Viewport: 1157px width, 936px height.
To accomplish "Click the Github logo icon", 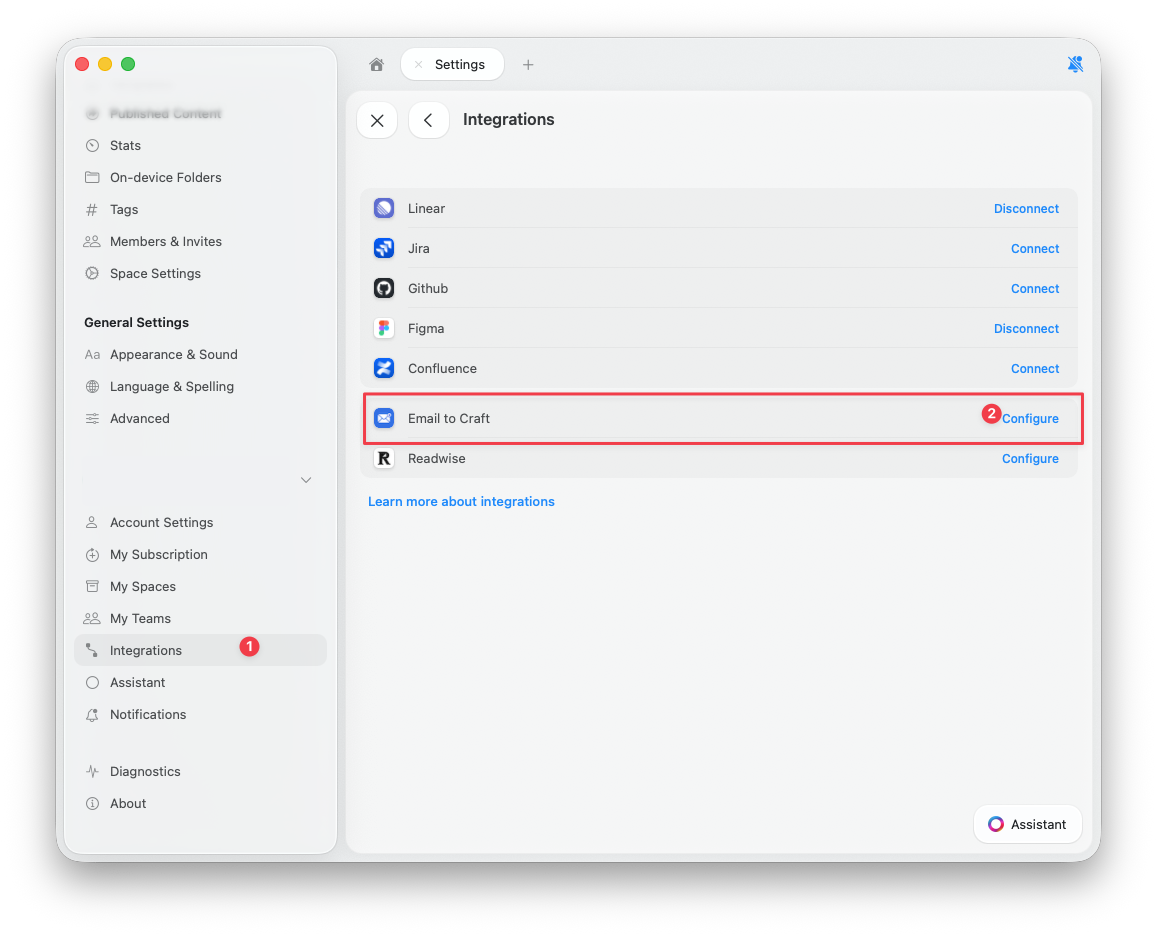I will [384, 289].
